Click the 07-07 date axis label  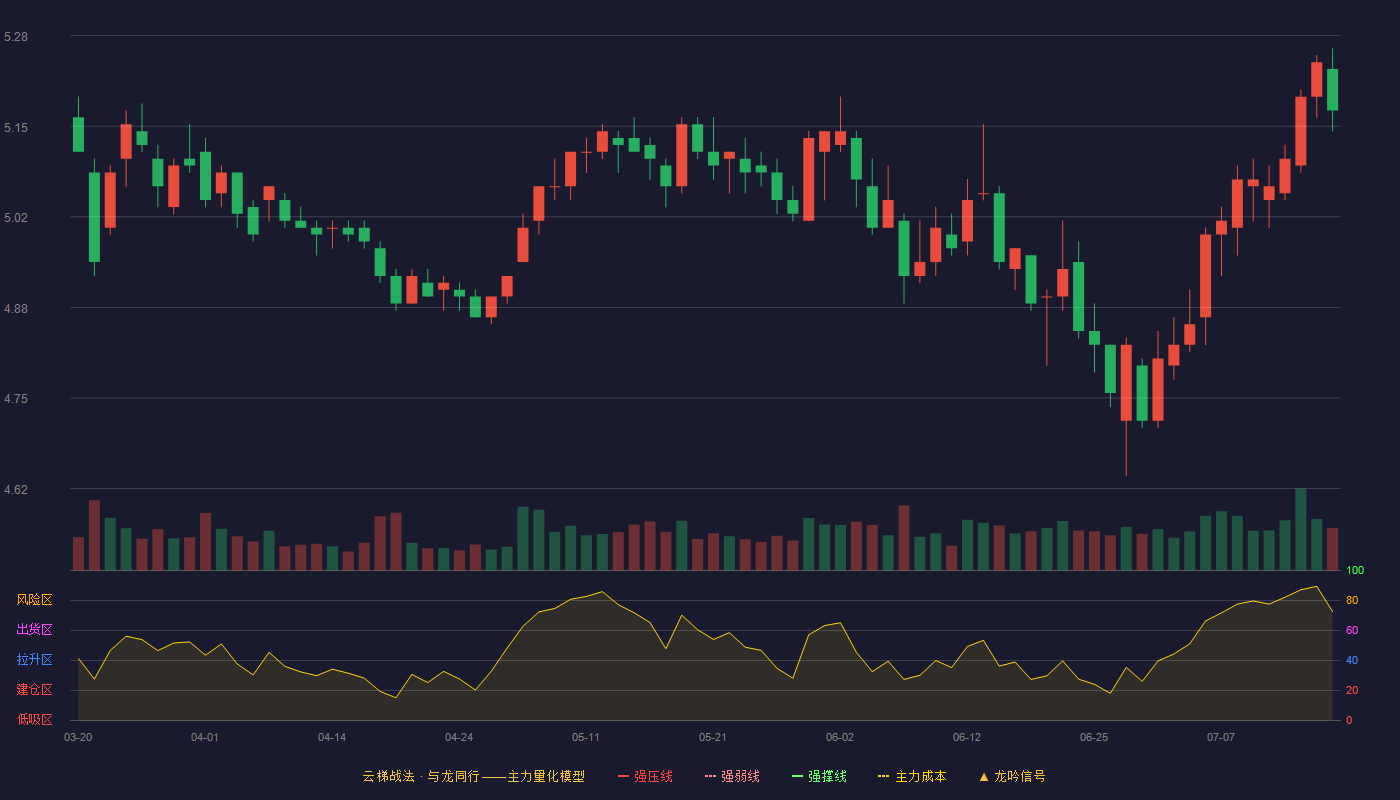click(1221, 737)
